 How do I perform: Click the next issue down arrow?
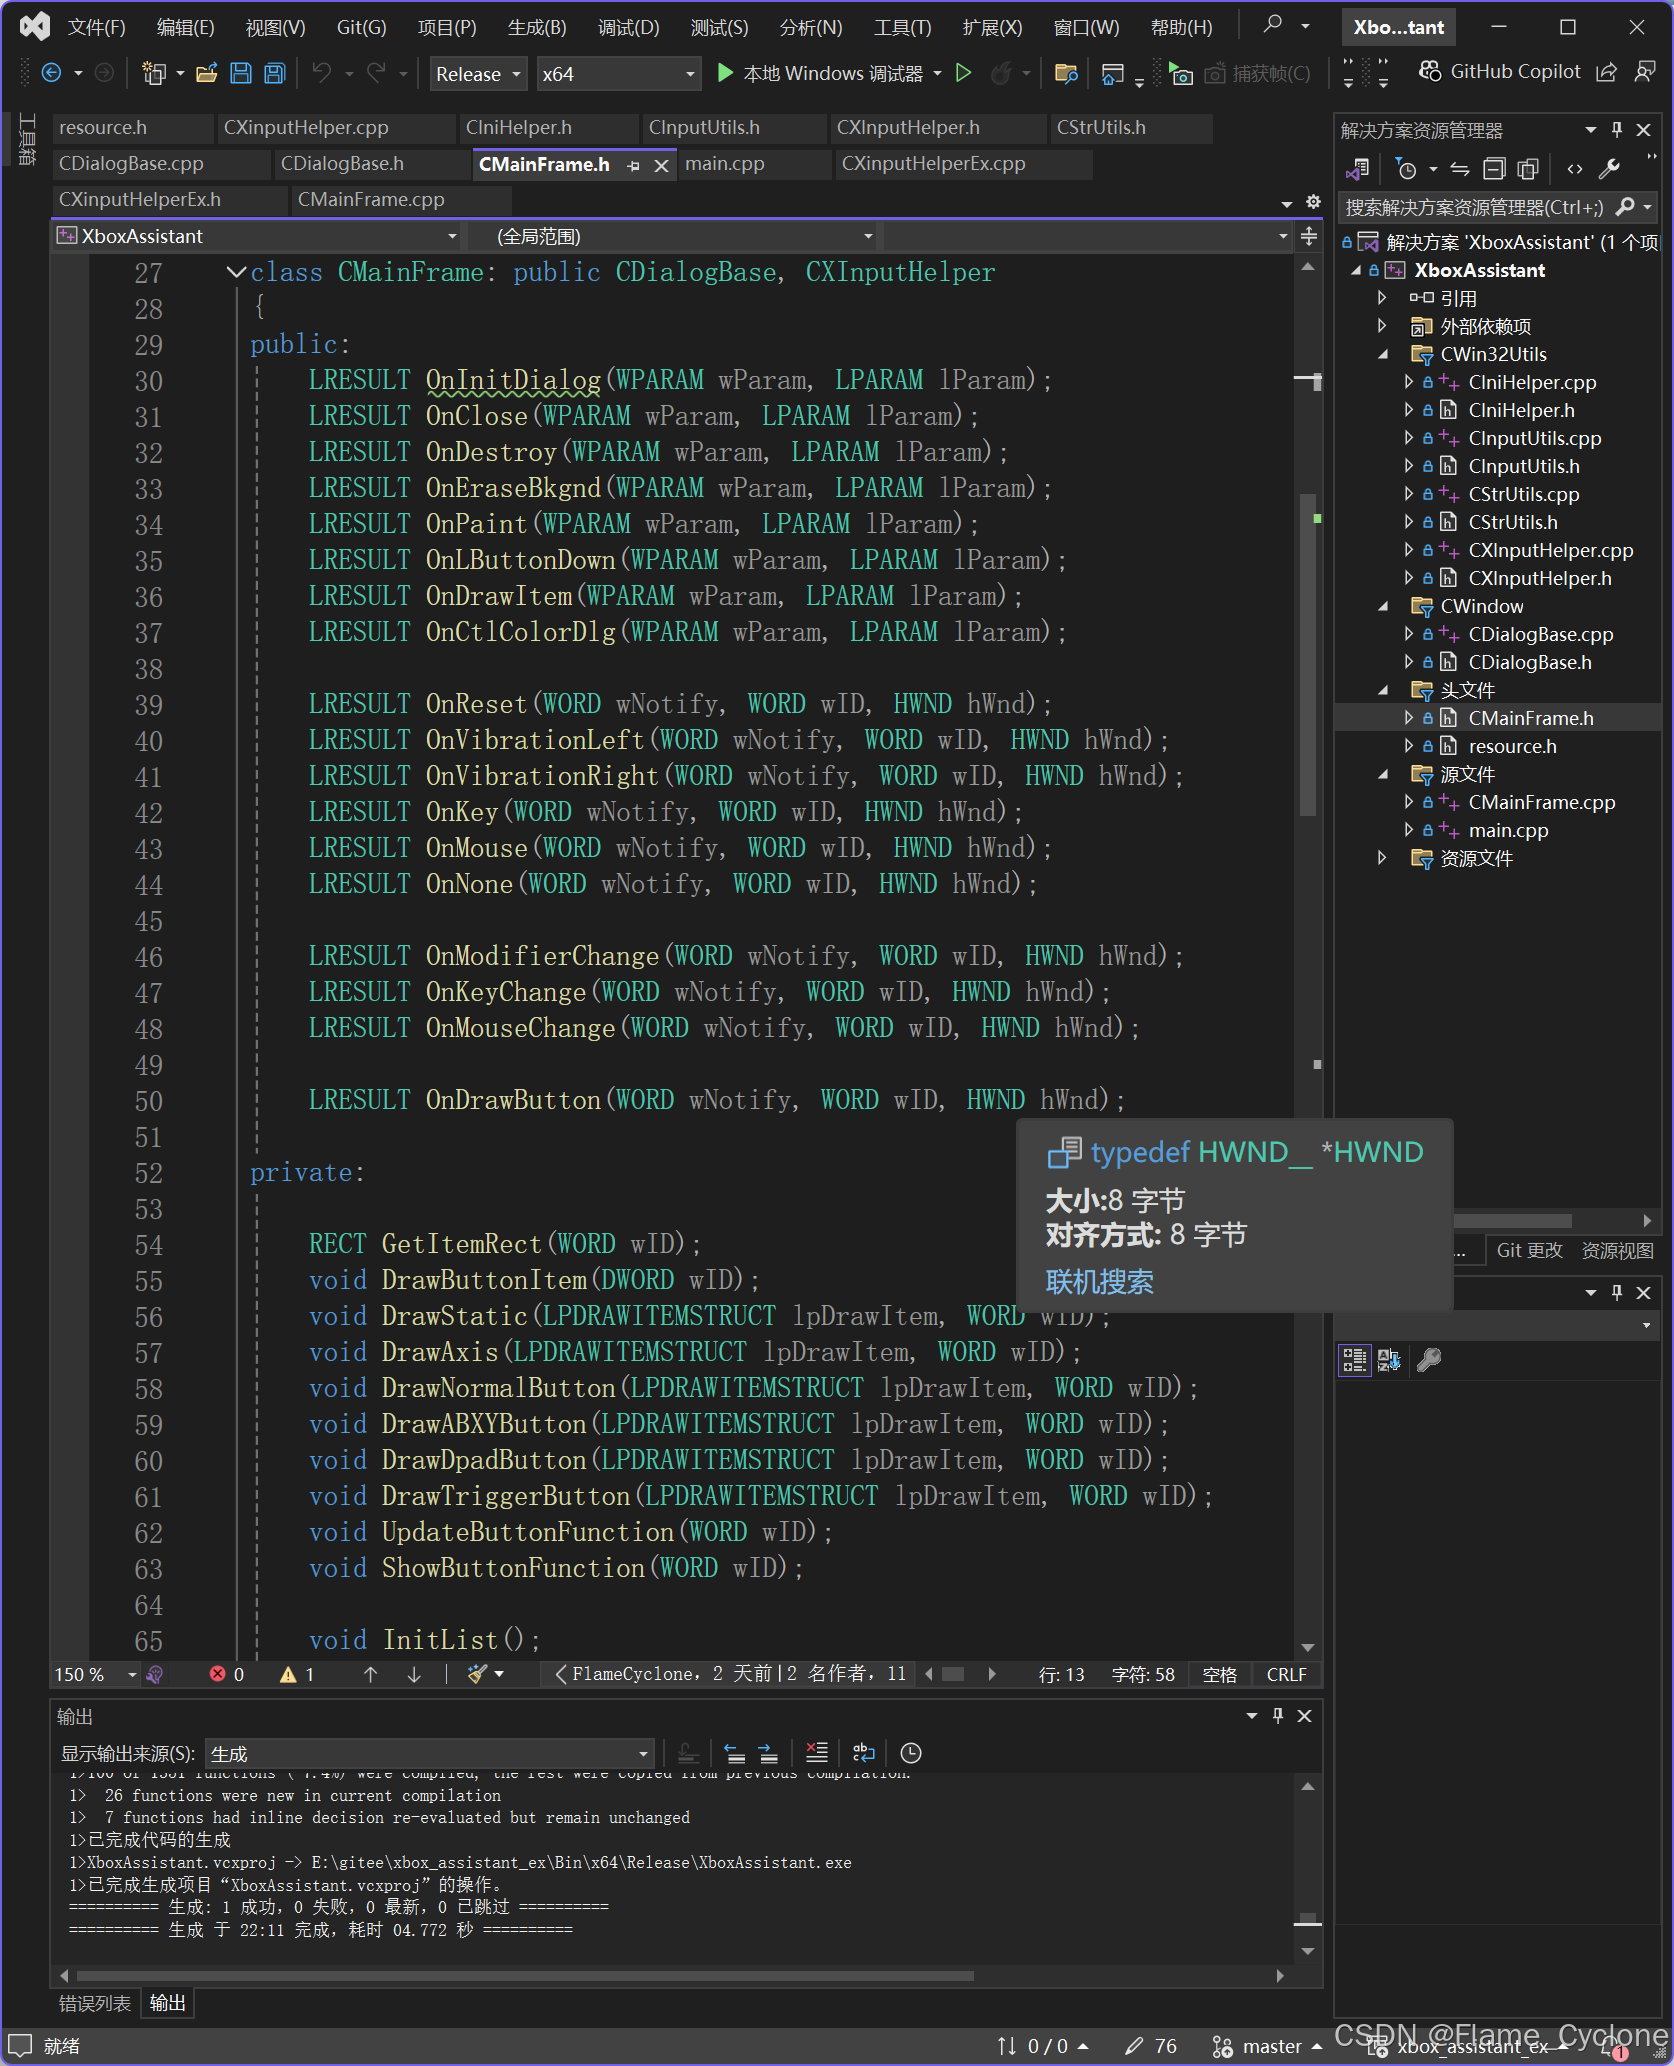[x=414, y=1674]
